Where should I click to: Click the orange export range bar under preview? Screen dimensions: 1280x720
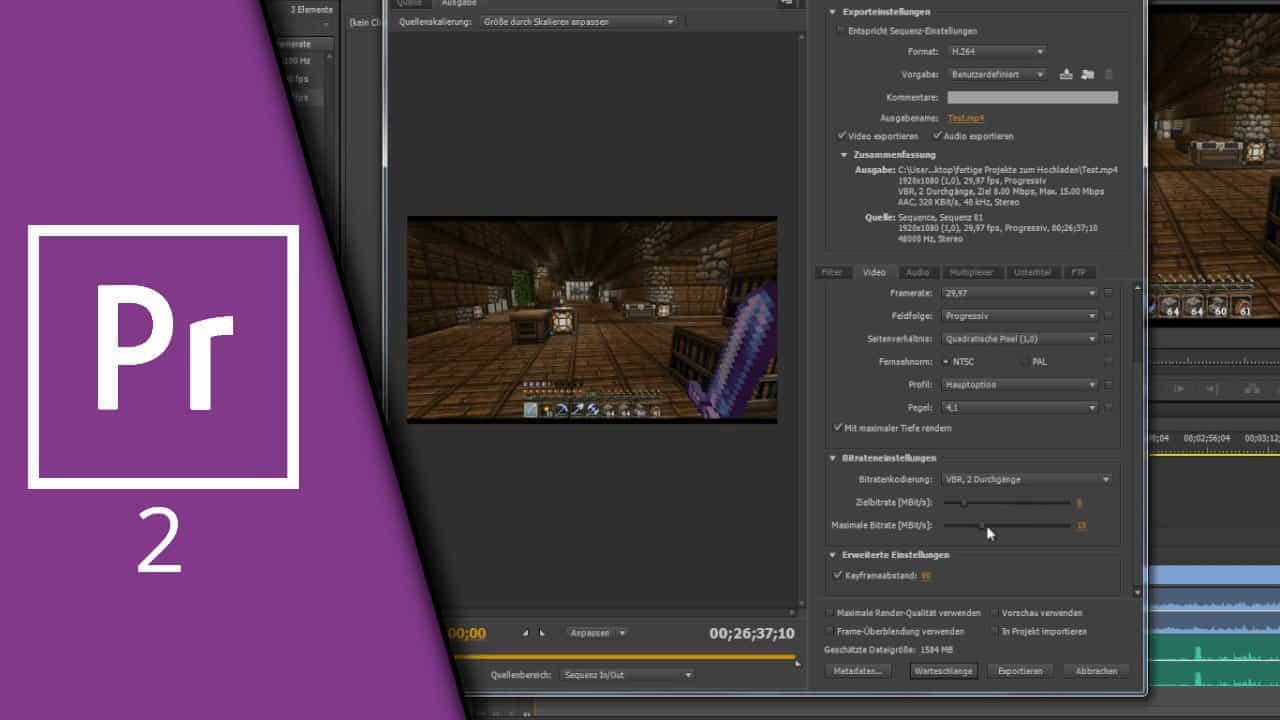[625, 657]
